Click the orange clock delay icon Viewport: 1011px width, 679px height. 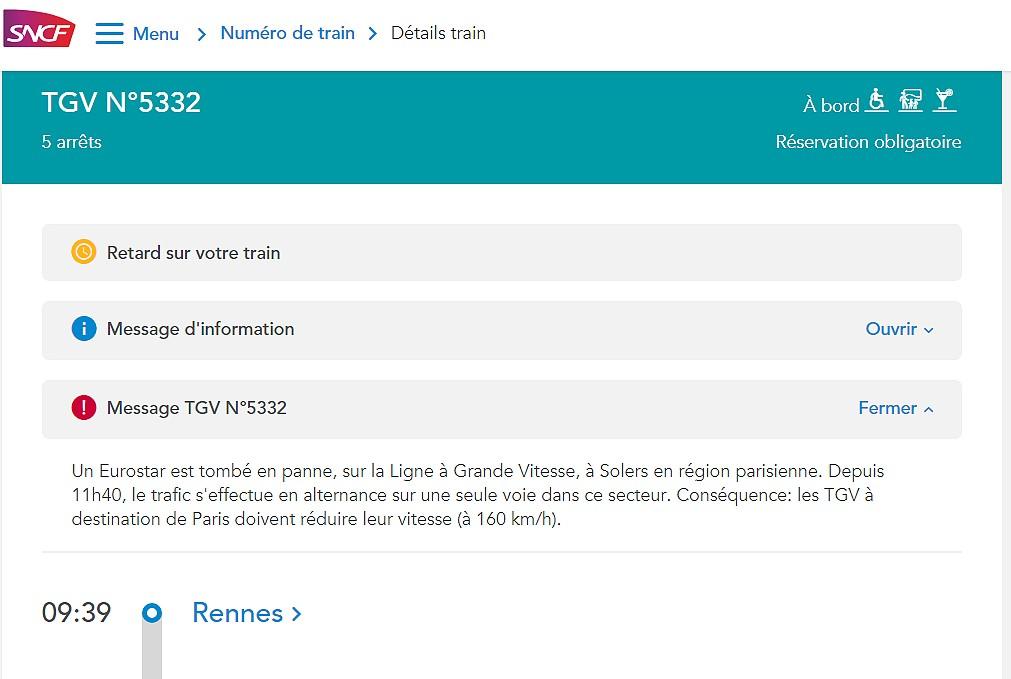(x=84, y=252)
